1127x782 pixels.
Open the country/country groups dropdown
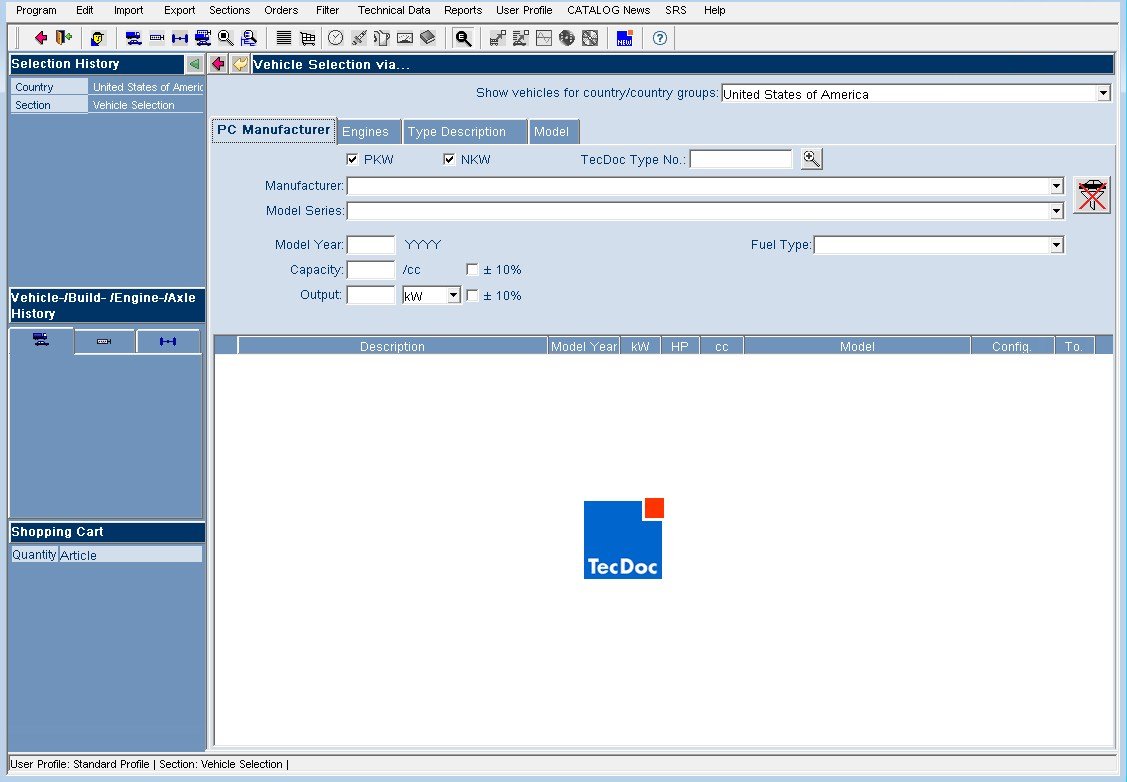(1103, 93)
